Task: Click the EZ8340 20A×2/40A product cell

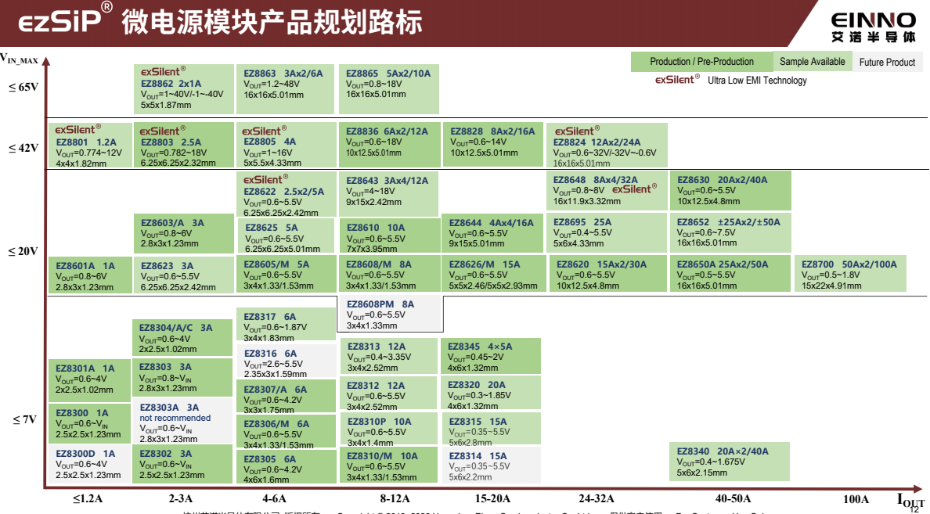Action: (729, 461)
